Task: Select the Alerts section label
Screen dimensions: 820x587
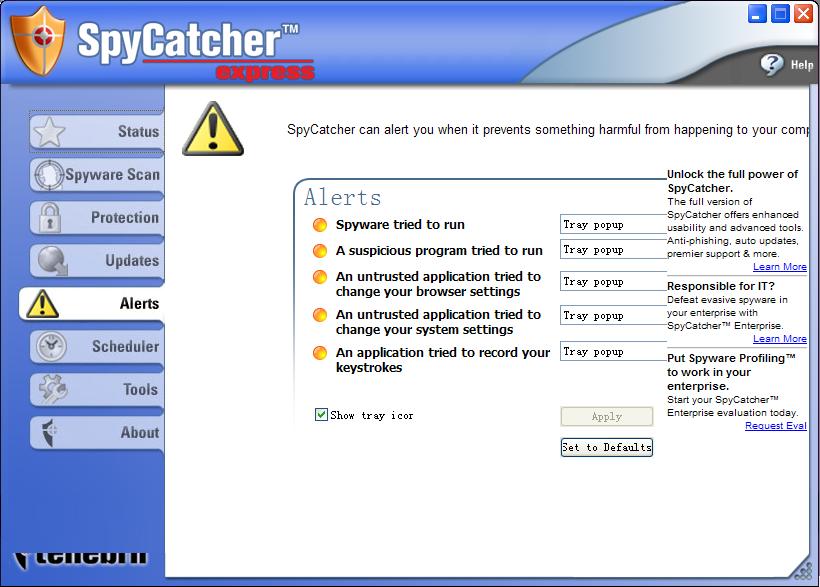Action: pos(139,303)
